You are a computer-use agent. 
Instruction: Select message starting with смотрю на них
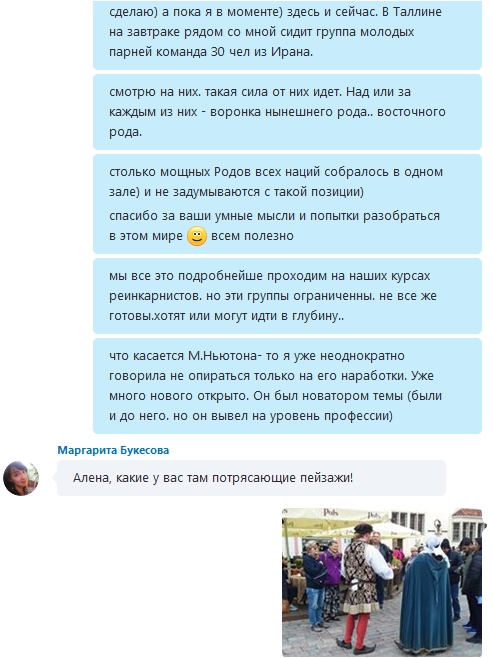(287, 112)
